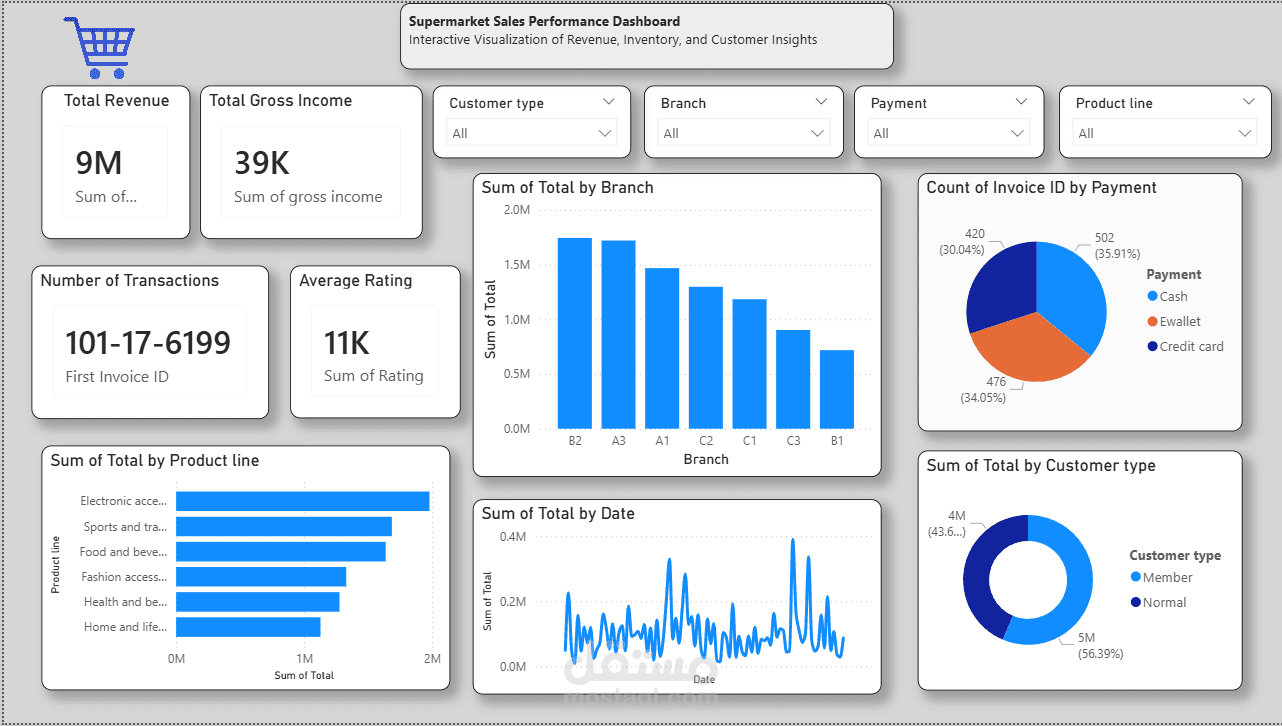Select the Food and beverages product bar
This screenshot has width=1282, height=726.
281,551
